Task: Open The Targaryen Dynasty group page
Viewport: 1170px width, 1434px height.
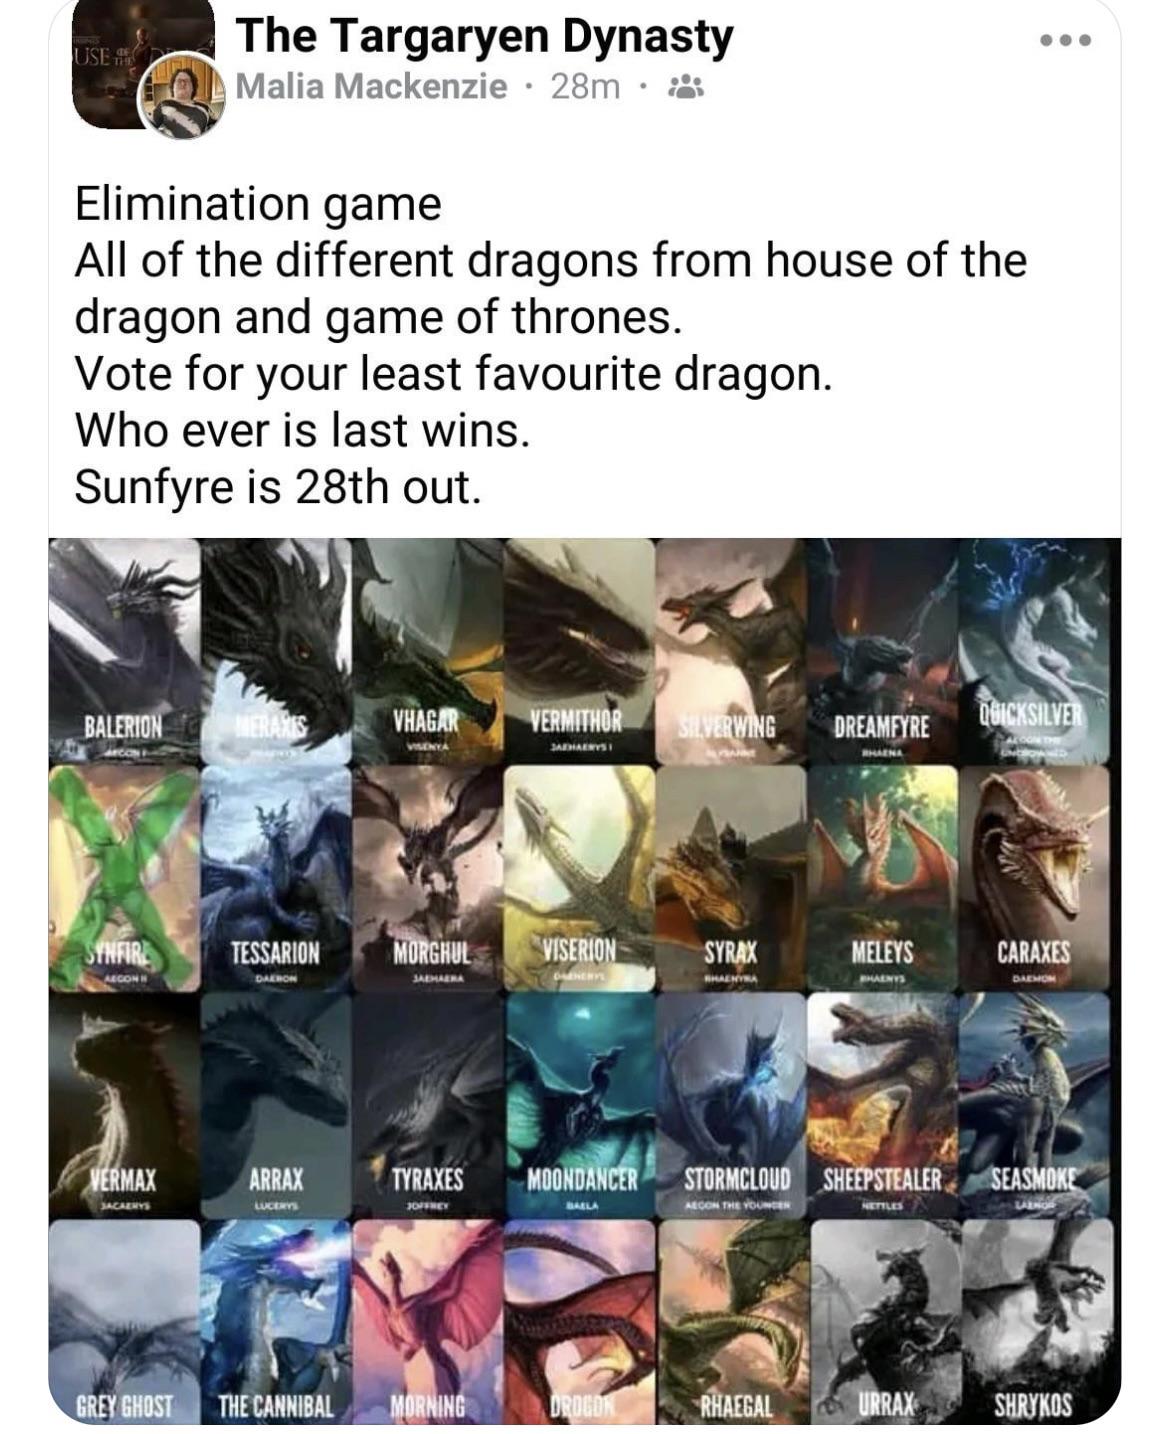Action: pyautogui.click(x=485, y=37)
